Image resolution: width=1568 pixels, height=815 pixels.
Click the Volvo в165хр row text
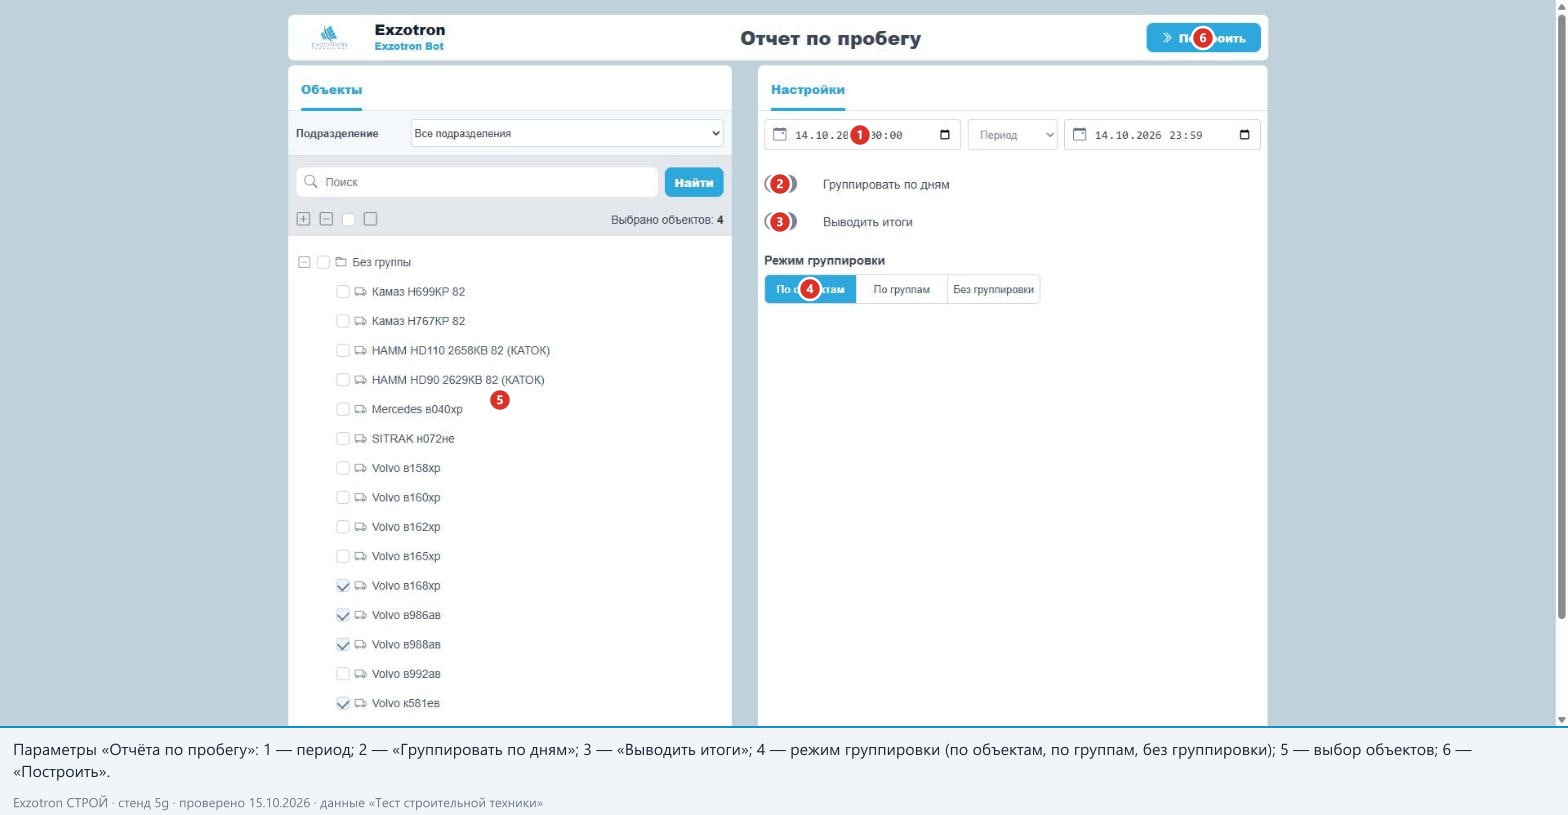tap(406, 556)
